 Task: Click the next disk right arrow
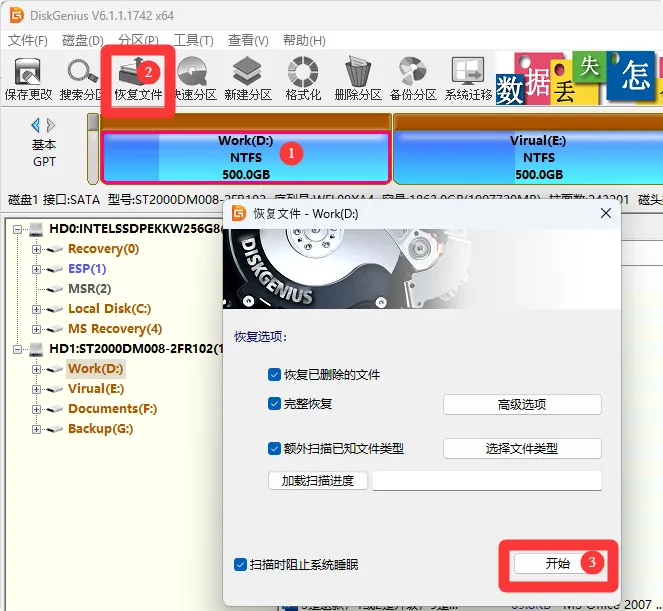[50, 125]
